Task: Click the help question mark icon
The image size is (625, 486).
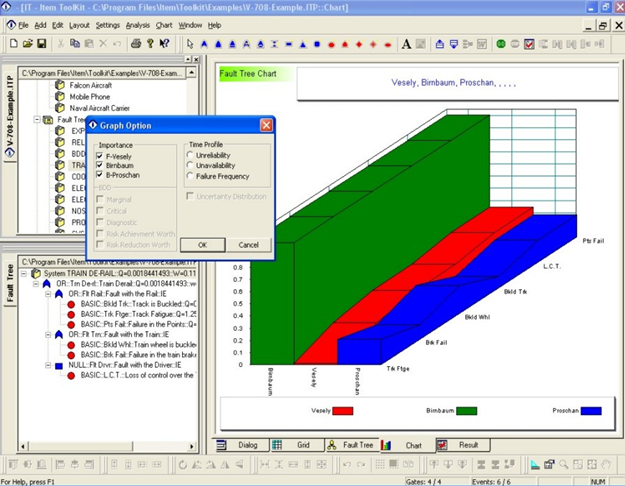Action: pos(150,44)
